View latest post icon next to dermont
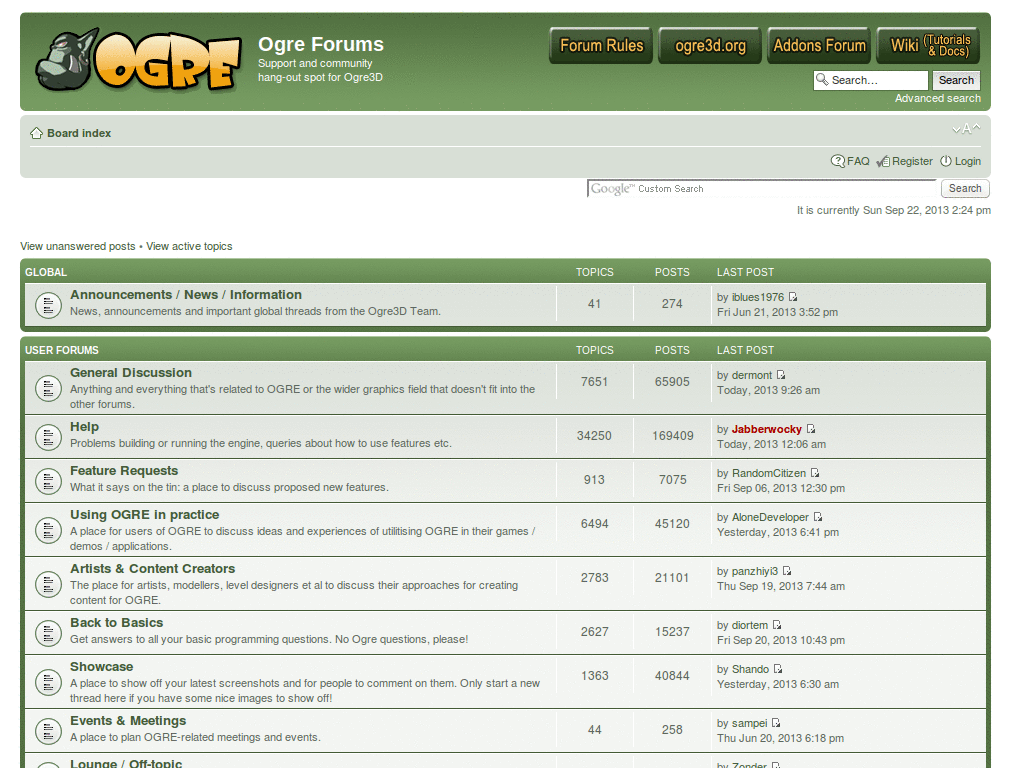1024x768 pixels. (781, 375)
